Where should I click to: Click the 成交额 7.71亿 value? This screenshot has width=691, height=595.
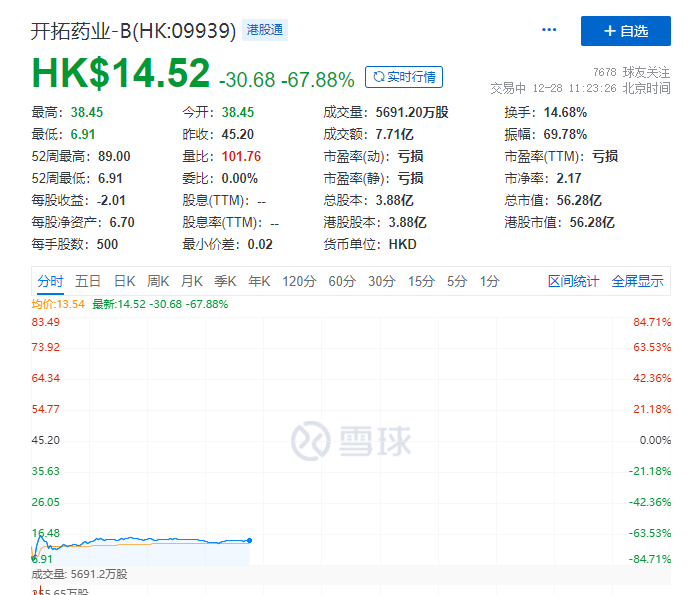[x=394, y=134]
